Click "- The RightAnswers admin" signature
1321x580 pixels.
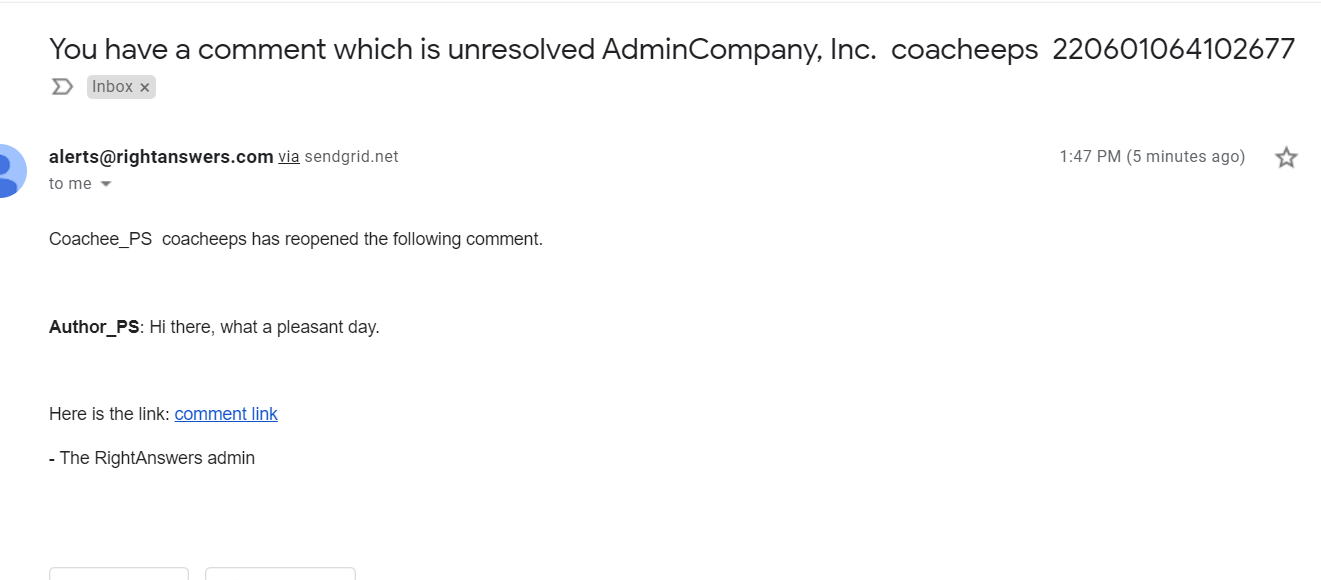[152, 458]
